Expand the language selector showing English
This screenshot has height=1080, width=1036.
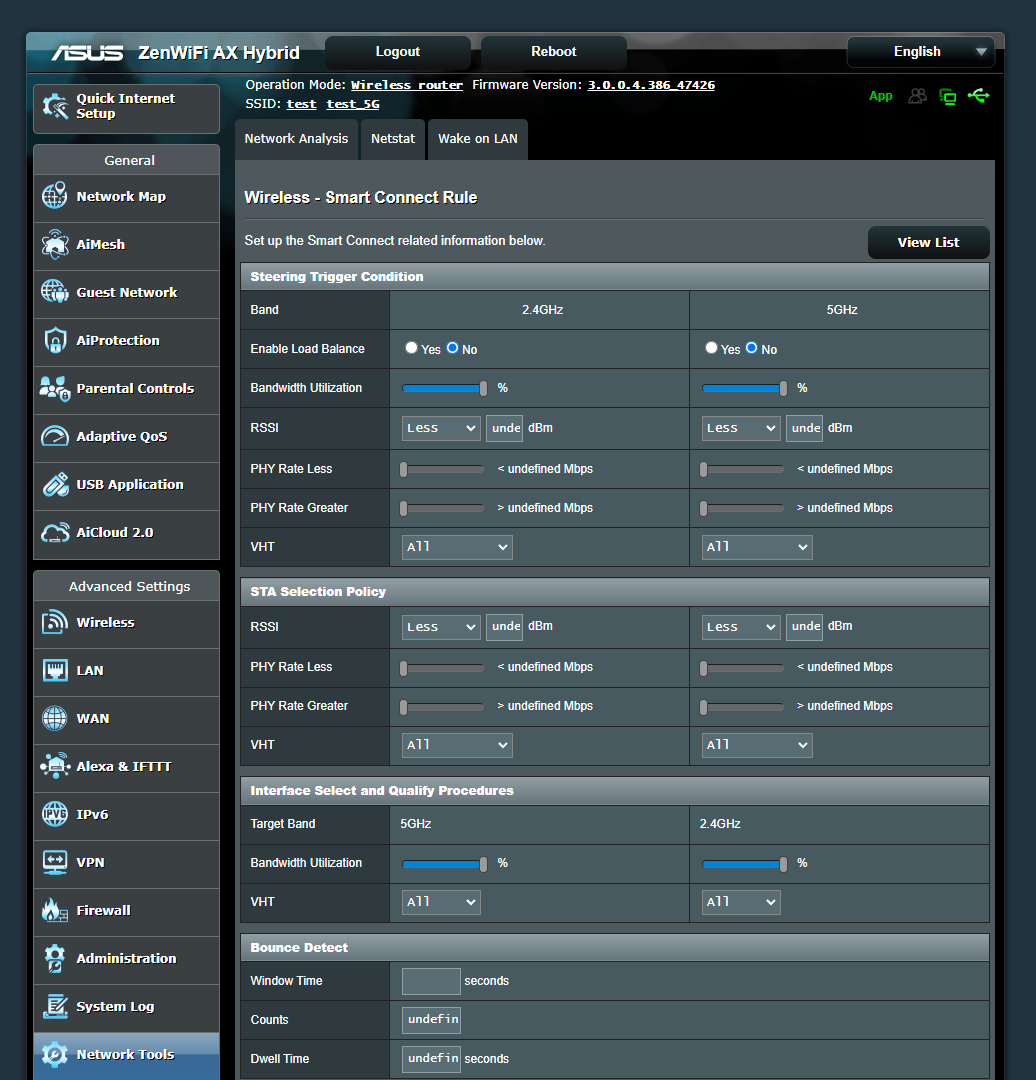pyautogui.click(x=920, y=51)
